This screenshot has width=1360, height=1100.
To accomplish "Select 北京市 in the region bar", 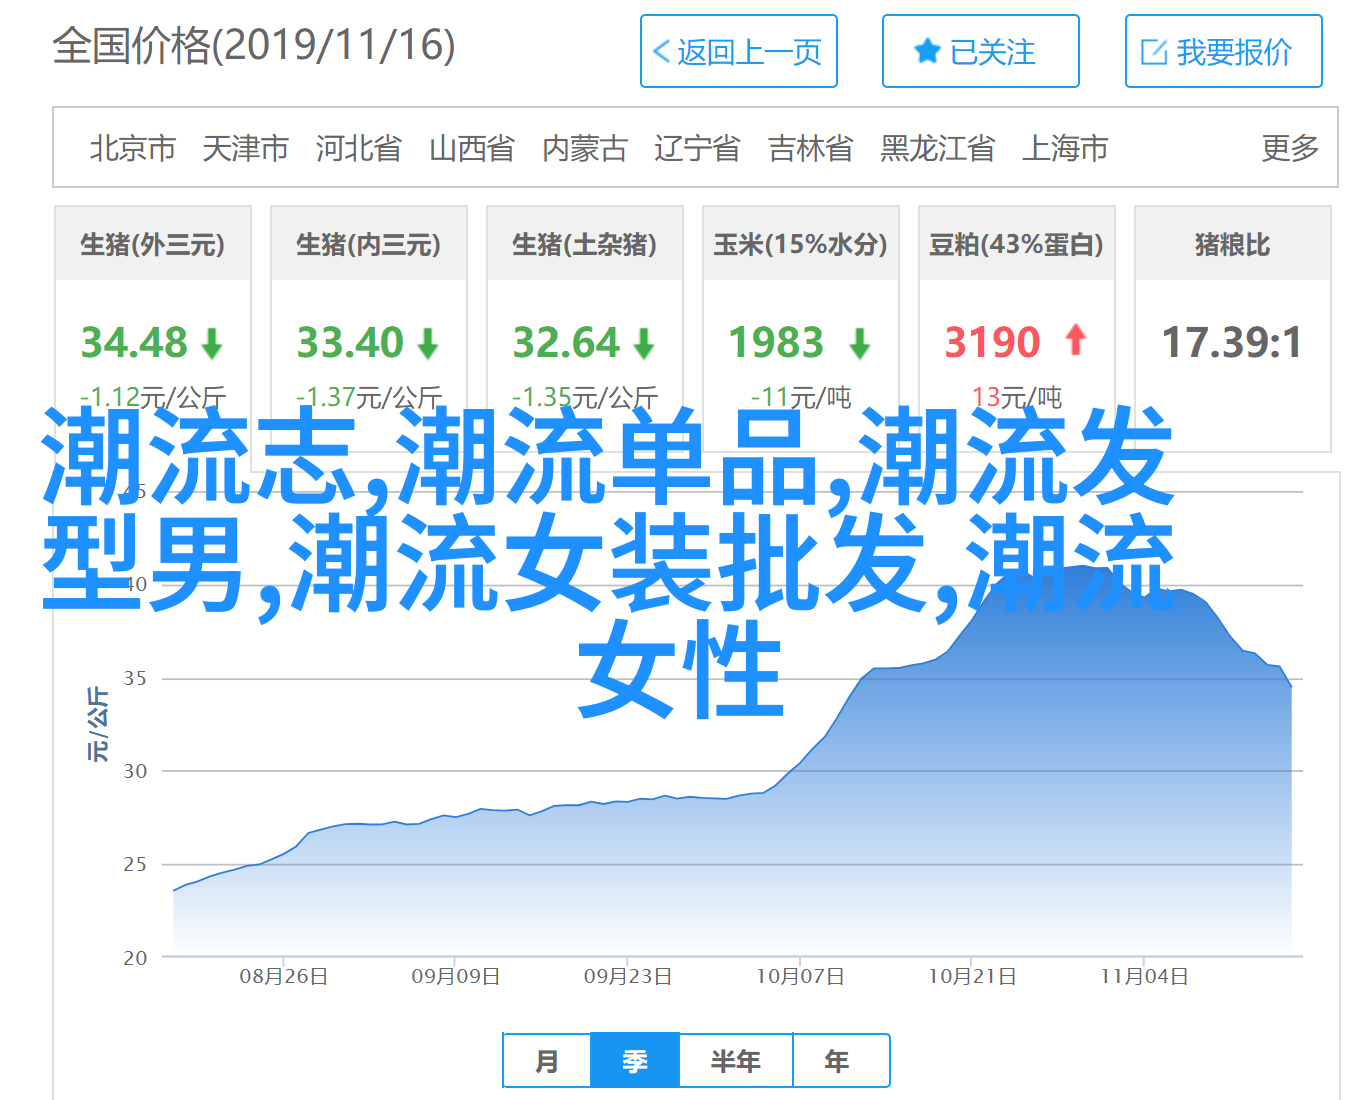I will point(132,148).
